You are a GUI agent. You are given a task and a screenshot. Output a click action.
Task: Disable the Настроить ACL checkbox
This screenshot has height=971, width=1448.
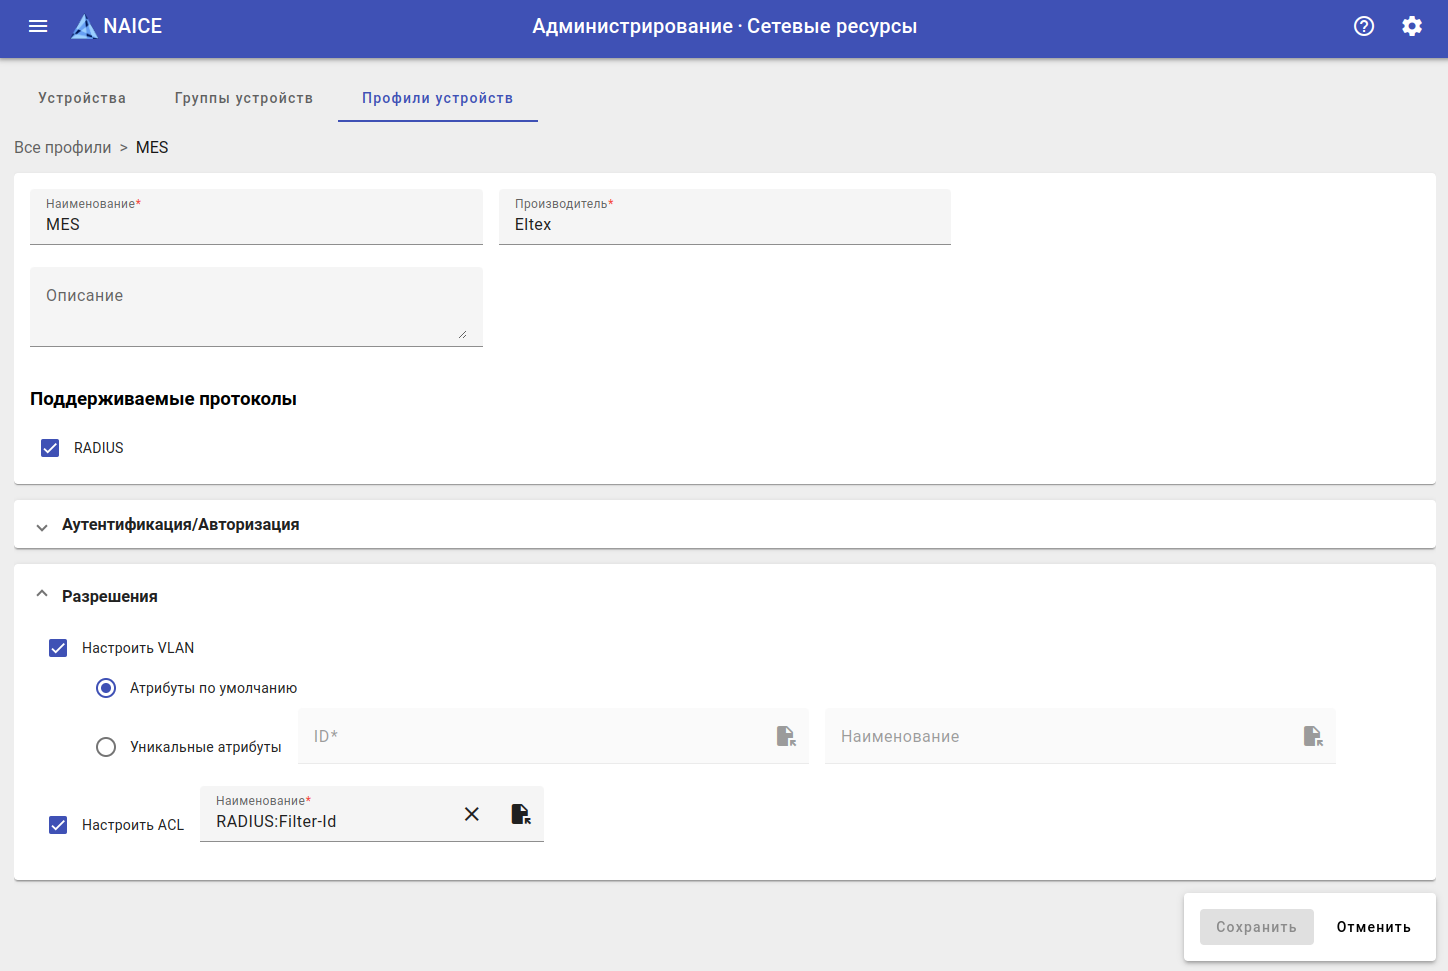[x=58, y=825]
